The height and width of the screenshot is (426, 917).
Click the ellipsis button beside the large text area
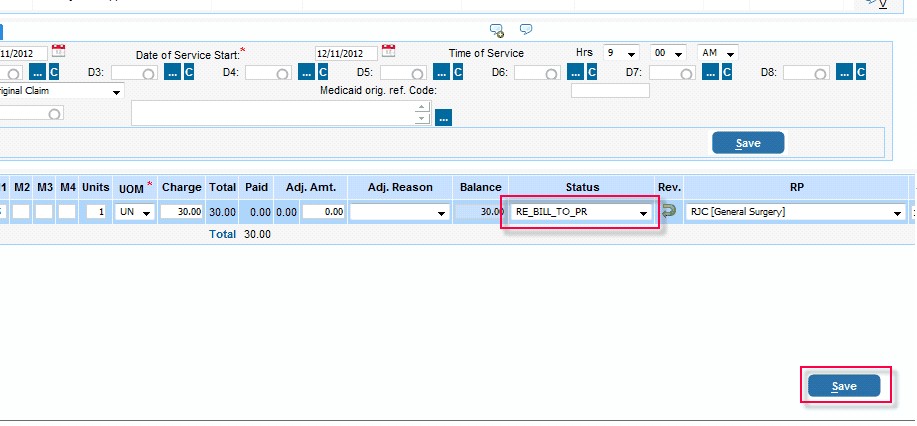(444, 118)
